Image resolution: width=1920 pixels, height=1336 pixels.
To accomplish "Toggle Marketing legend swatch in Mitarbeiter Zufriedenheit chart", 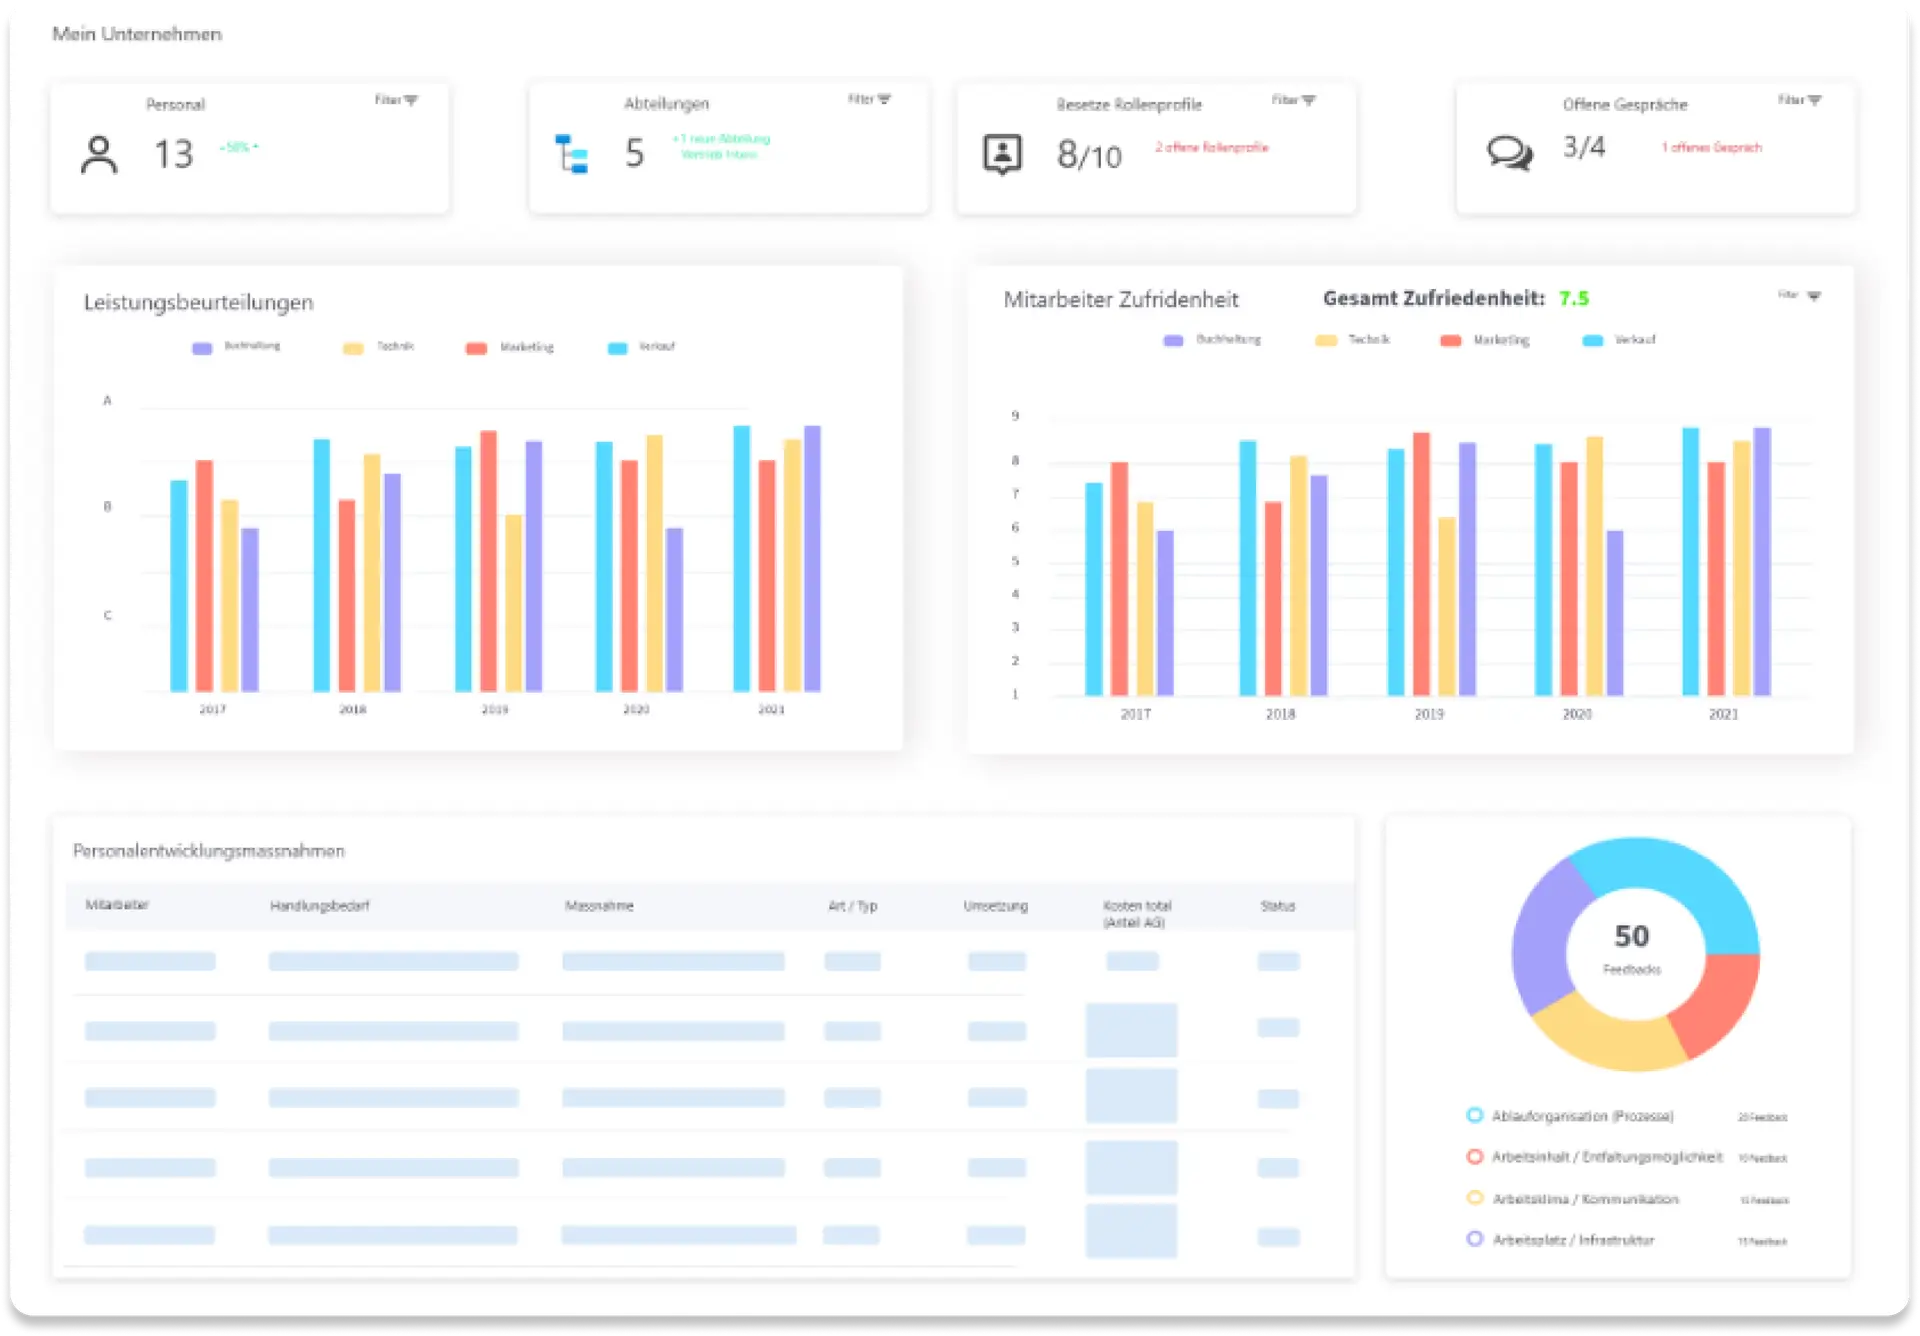I will coord(1450,341).
